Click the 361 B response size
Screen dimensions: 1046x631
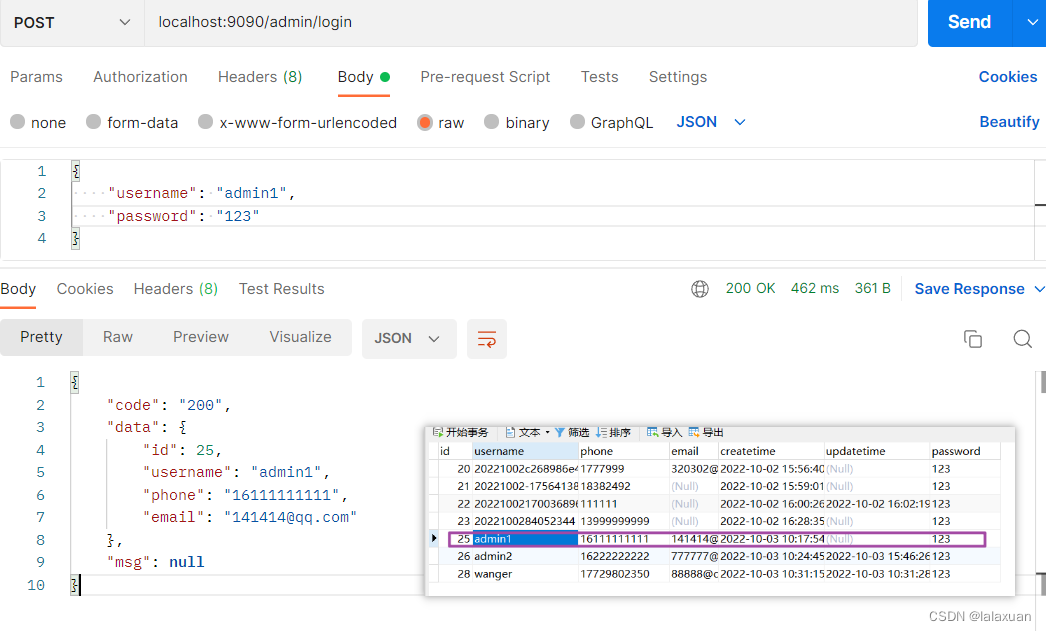coord(873,288)
